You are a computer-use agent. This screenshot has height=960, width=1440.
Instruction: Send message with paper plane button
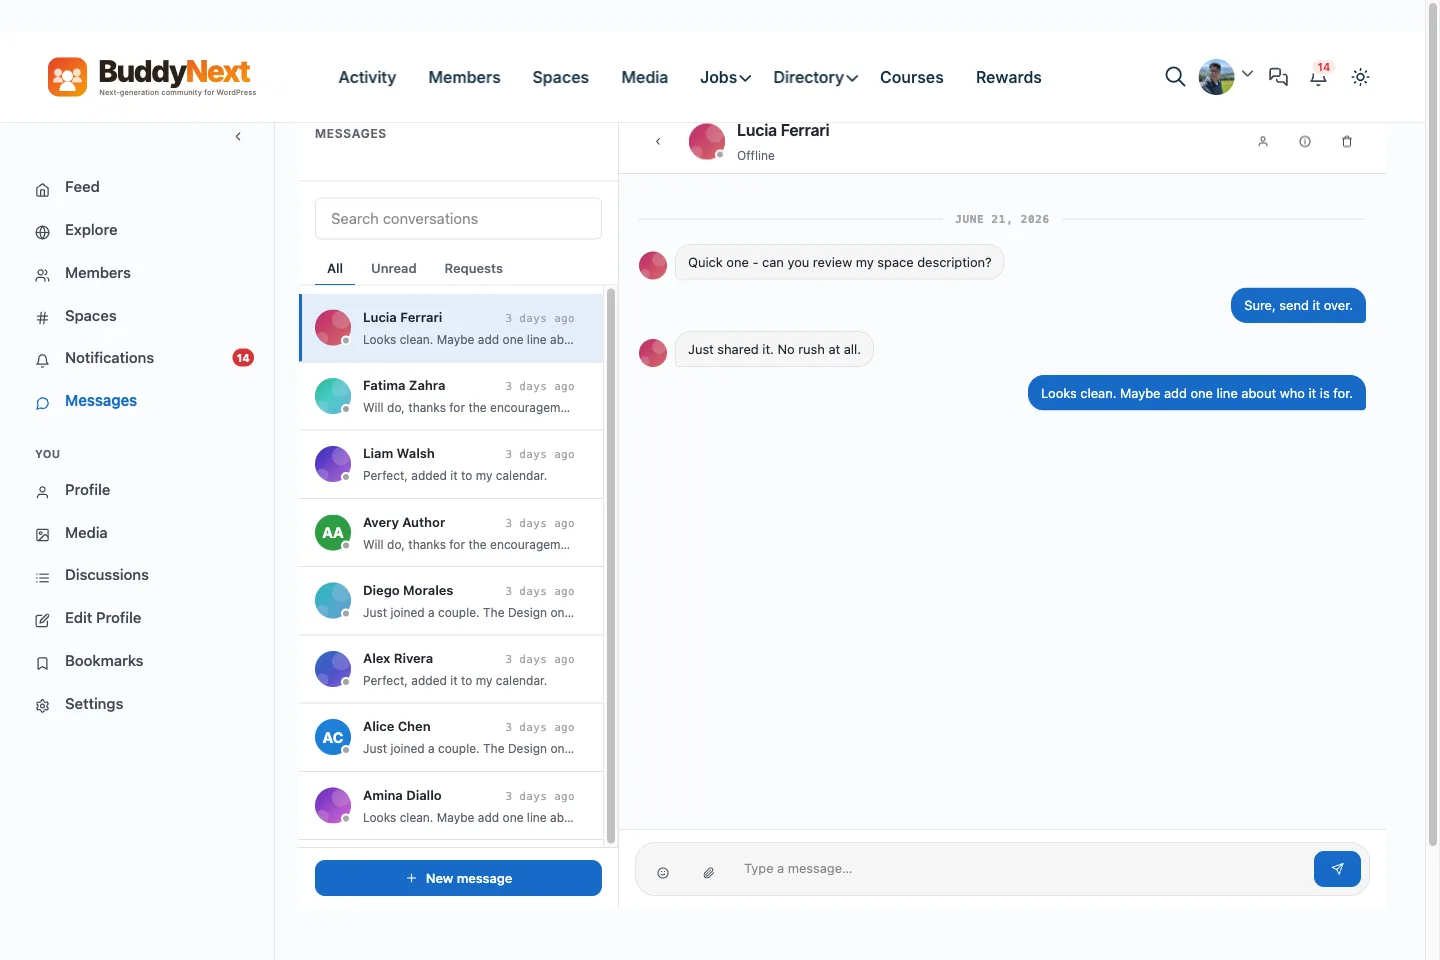(1337, 869)
